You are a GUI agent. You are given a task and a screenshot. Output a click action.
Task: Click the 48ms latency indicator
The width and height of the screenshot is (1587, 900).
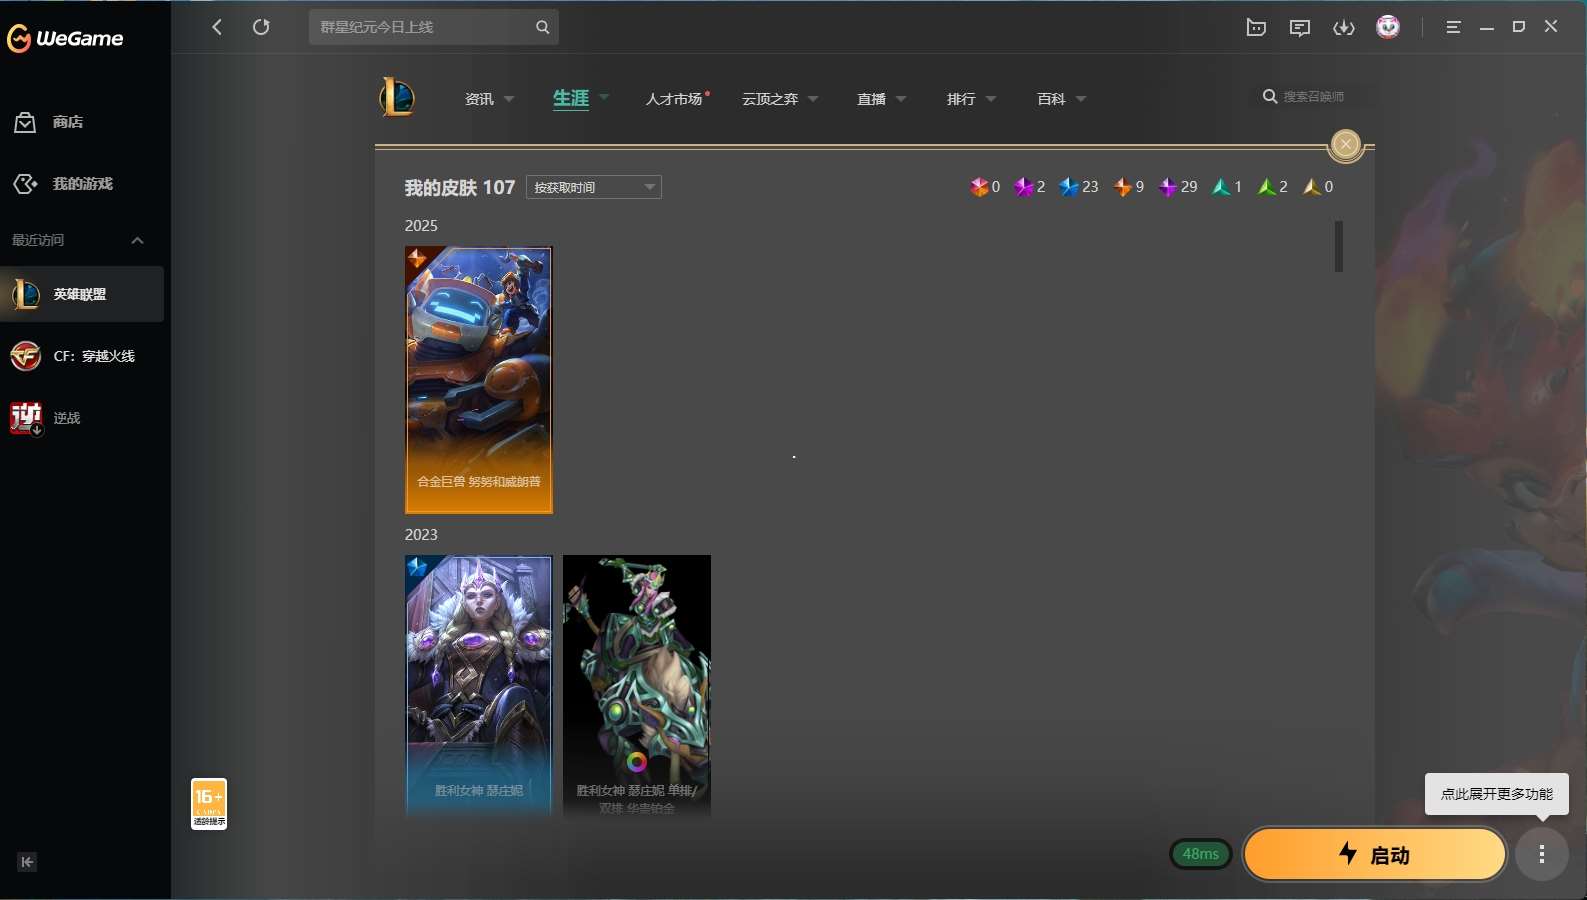(1200, 854)
